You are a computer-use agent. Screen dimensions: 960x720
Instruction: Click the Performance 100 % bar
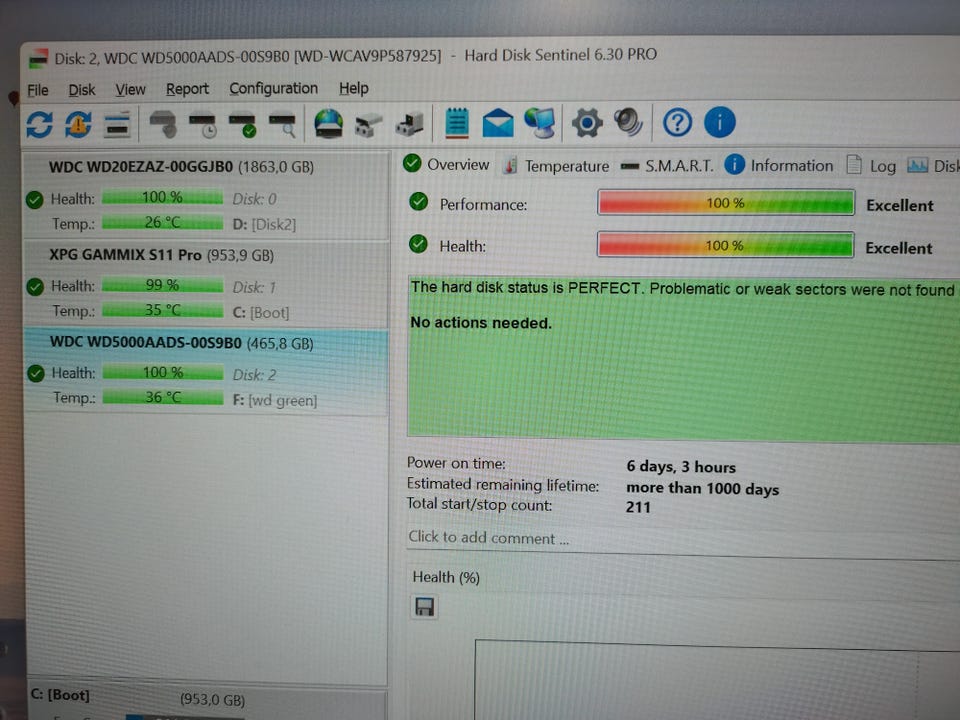click(x=726, y=203)
